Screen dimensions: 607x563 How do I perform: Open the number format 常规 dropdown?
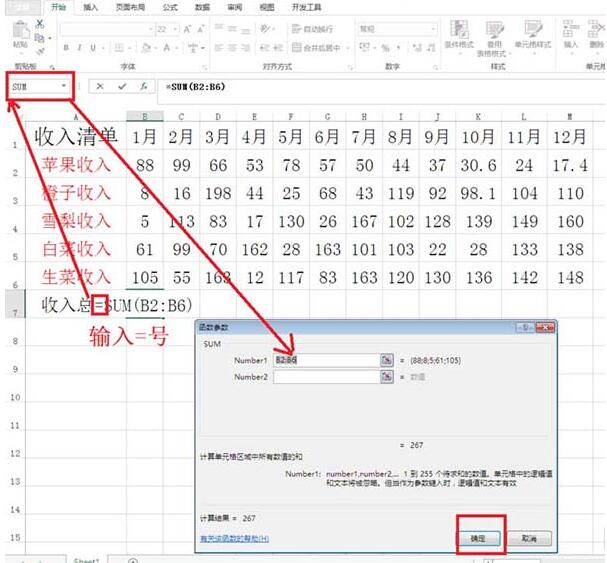(432, 29)
